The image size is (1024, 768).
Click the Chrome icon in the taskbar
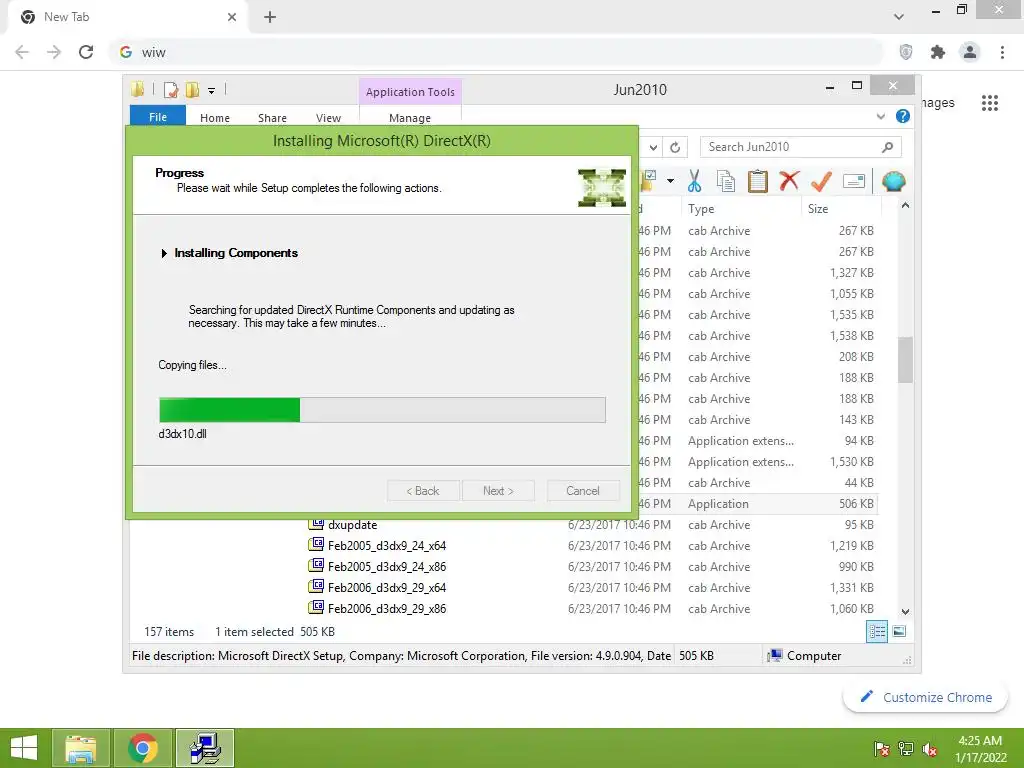(x=143, y=748)
